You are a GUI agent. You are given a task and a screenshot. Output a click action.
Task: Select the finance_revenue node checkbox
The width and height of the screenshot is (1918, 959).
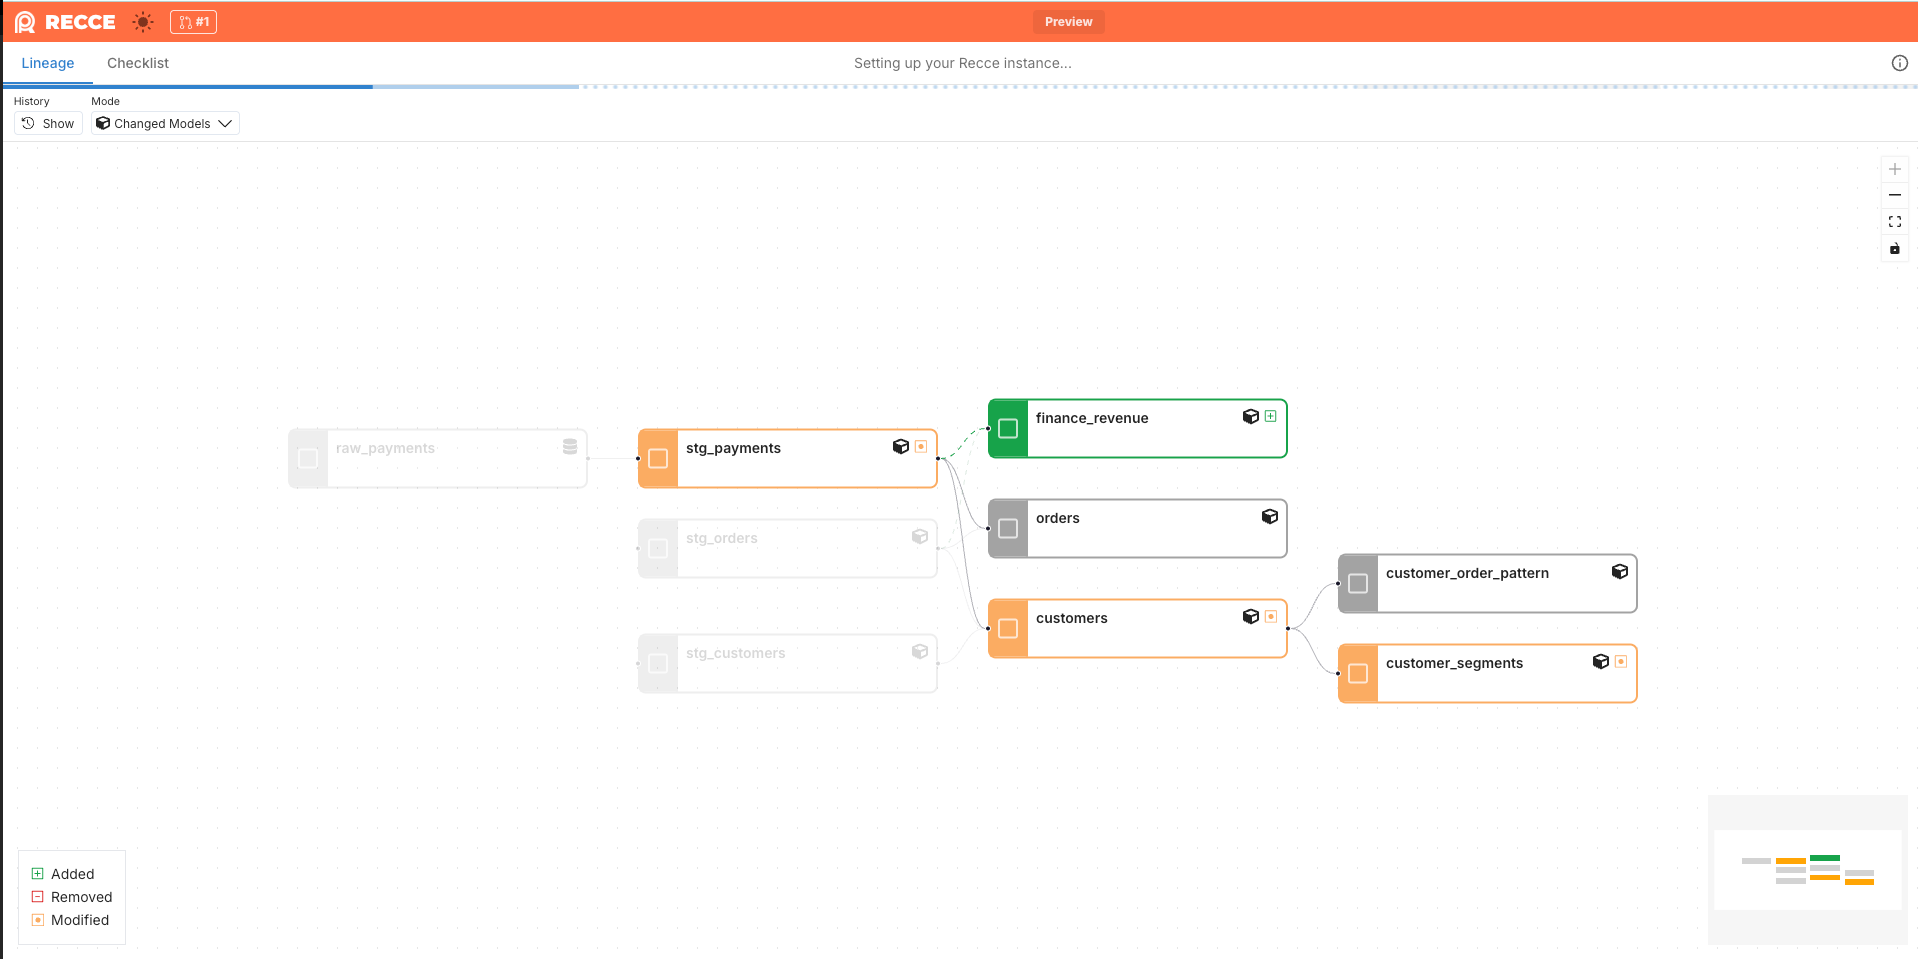tap(1008, 429)
